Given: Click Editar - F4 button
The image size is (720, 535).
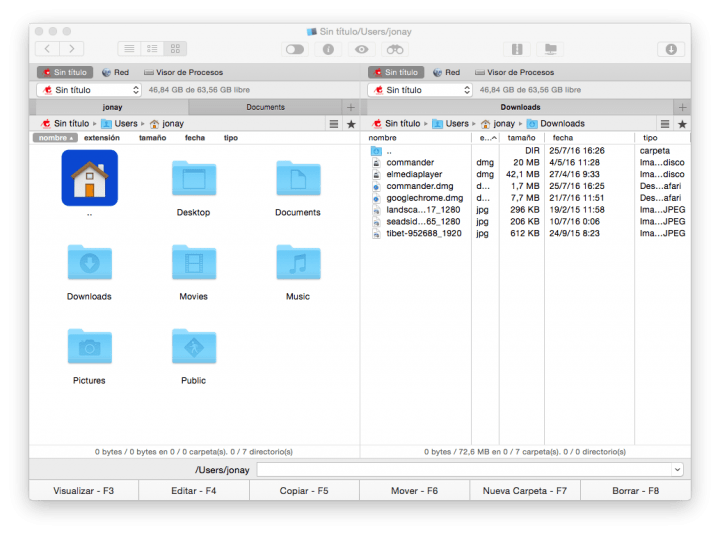Looking at the screenshot, I should (194, 490).
